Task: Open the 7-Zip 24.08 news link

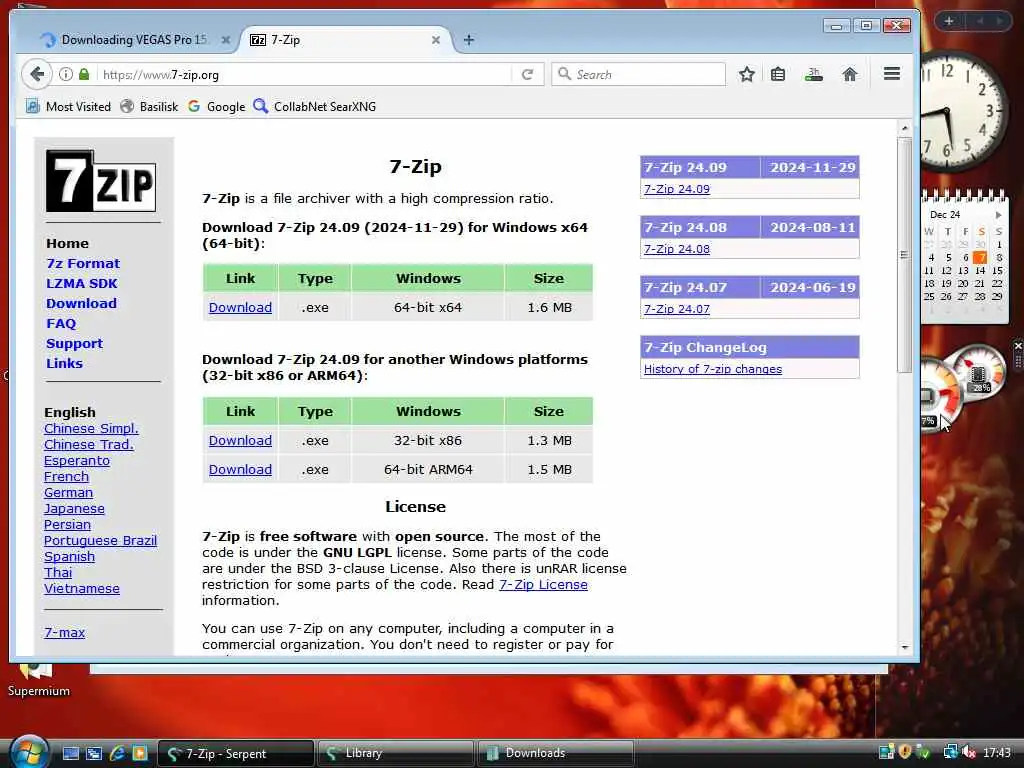Action: point(677,249)
